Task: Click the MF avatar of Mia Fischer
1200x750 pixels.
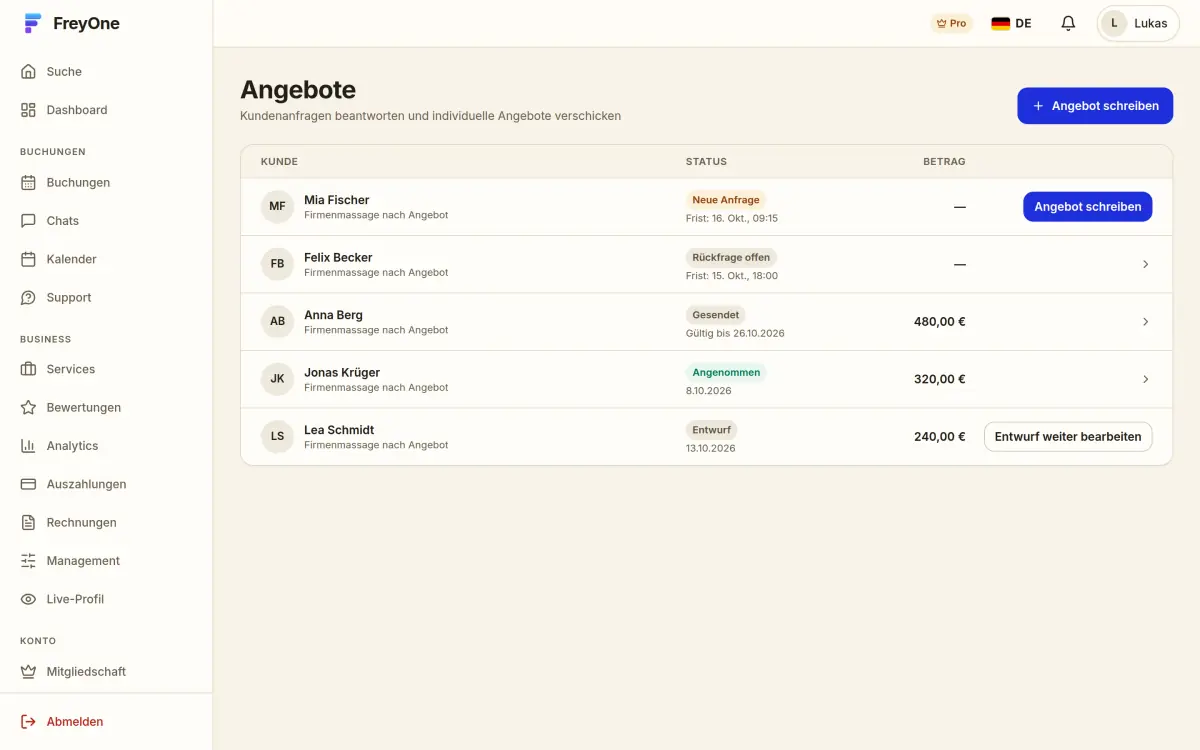Action: coord(277,207)
